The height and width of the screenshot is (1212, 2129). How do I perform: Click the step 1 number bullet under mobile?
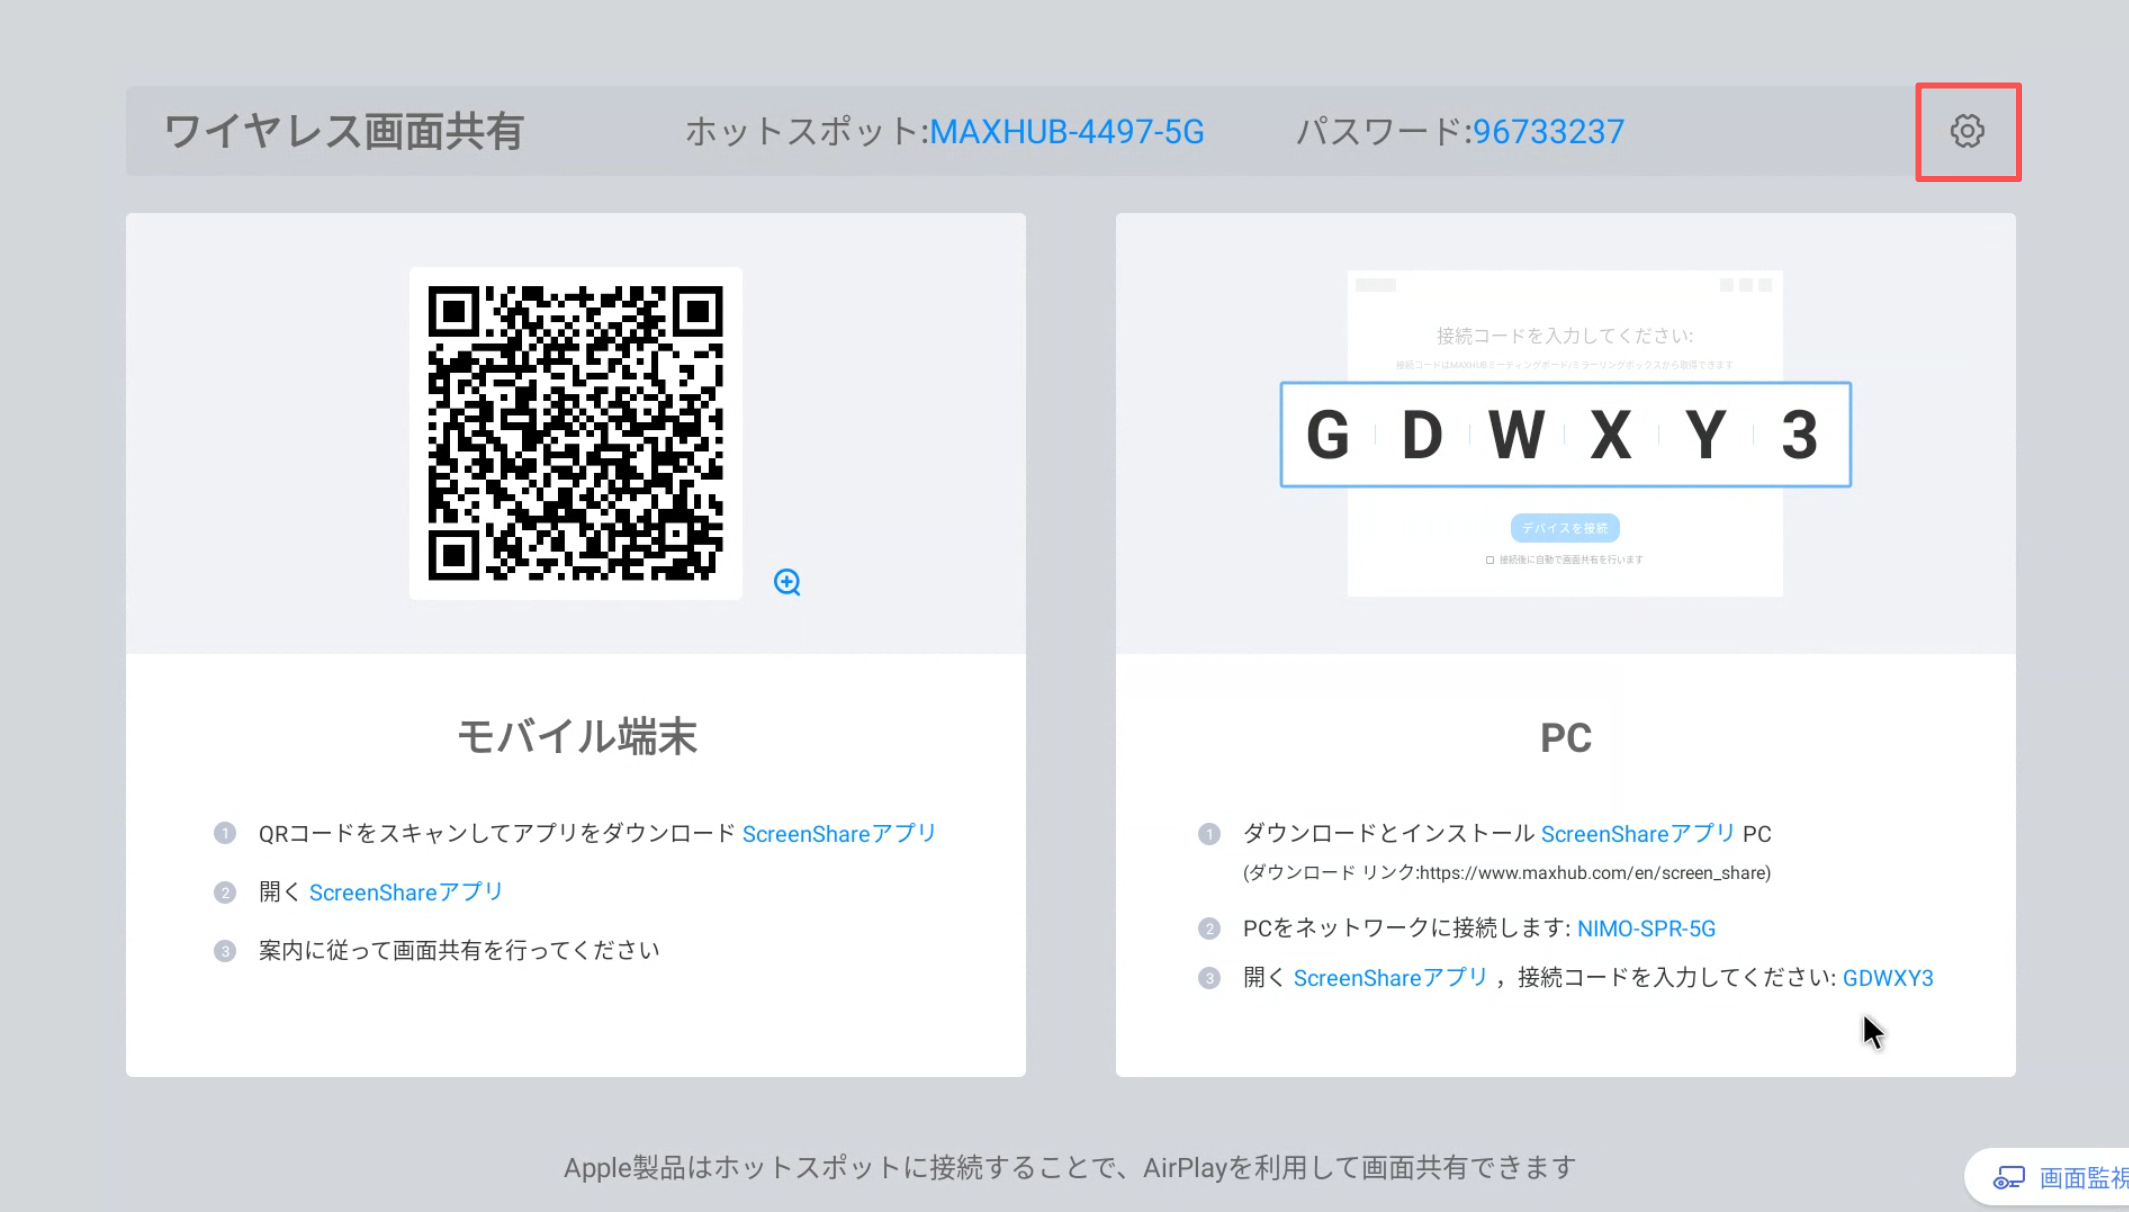(225, 833)
